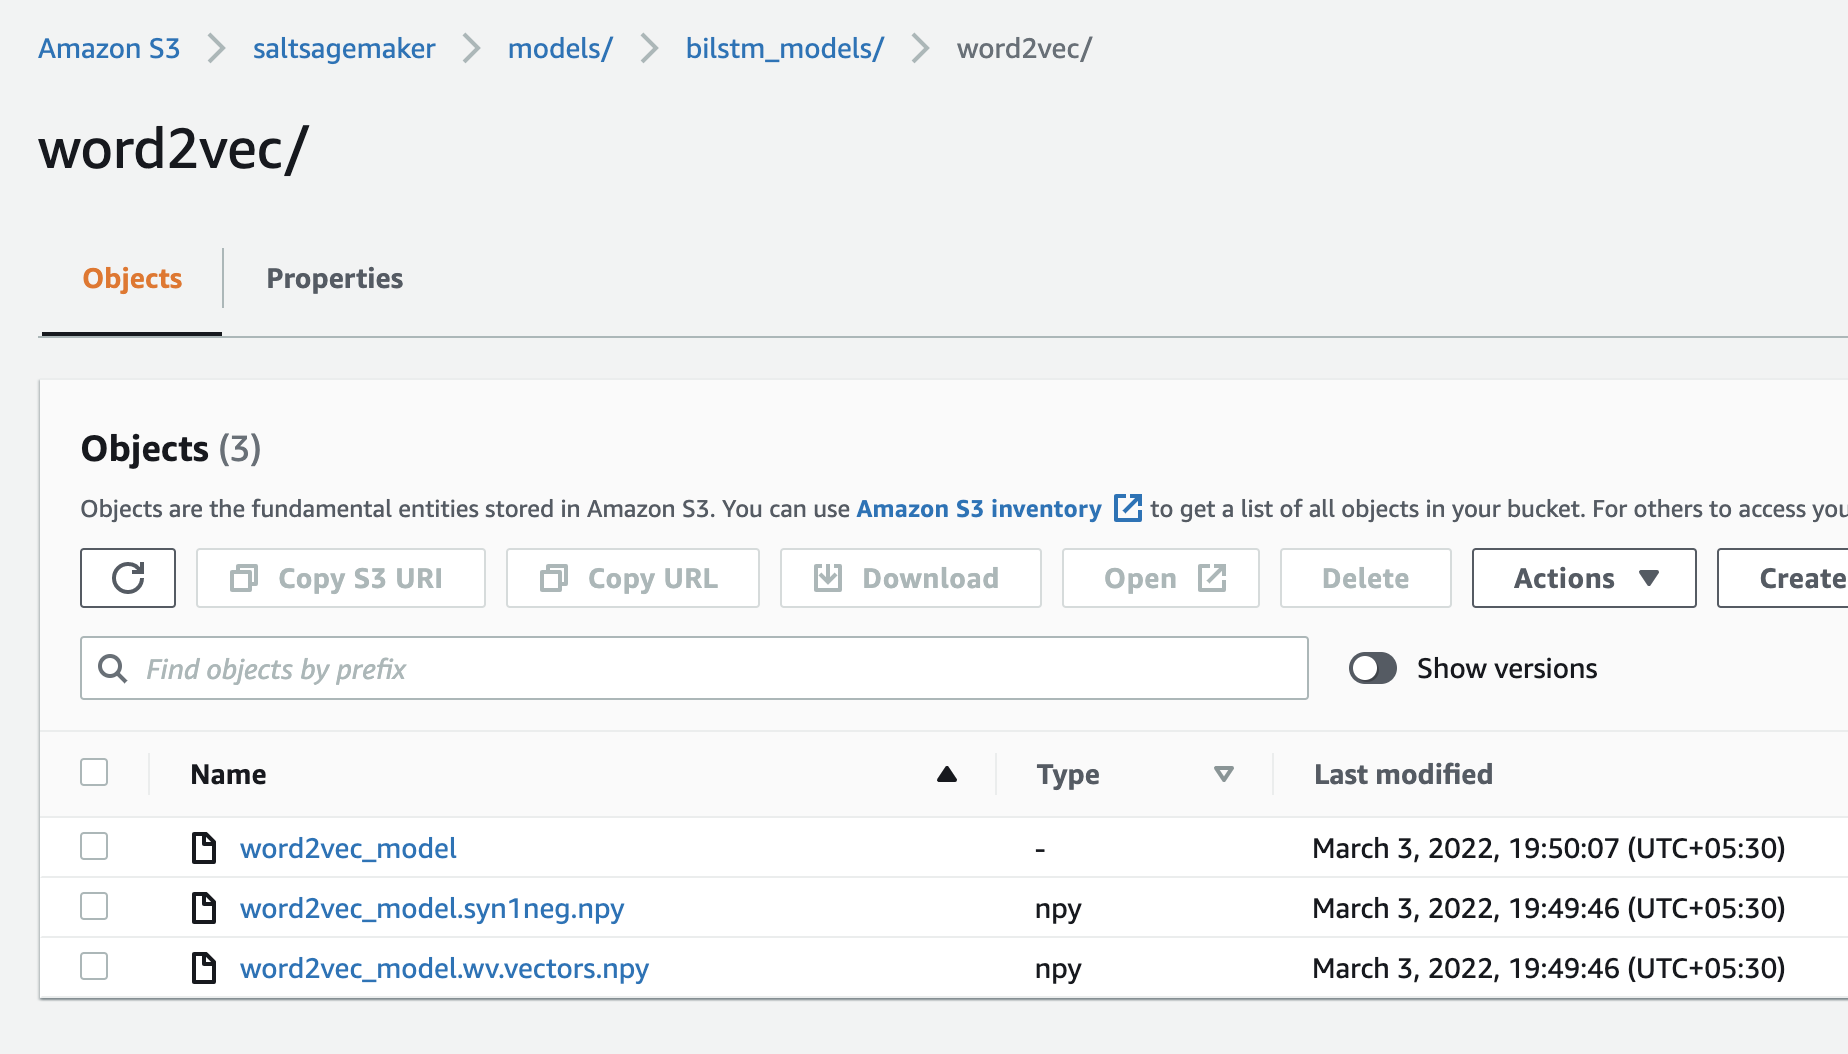
Task: Expand the Actions dropdown menu
Action: (1584, 578)
